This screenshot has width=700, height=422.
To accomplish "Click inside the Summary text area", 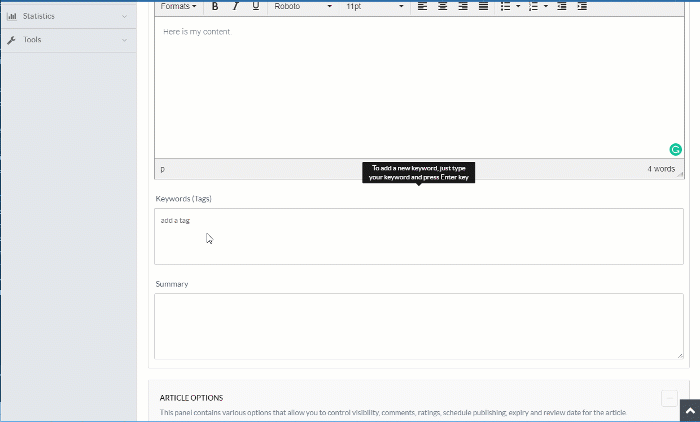I will pyautogui.click(x=418, y=326).
